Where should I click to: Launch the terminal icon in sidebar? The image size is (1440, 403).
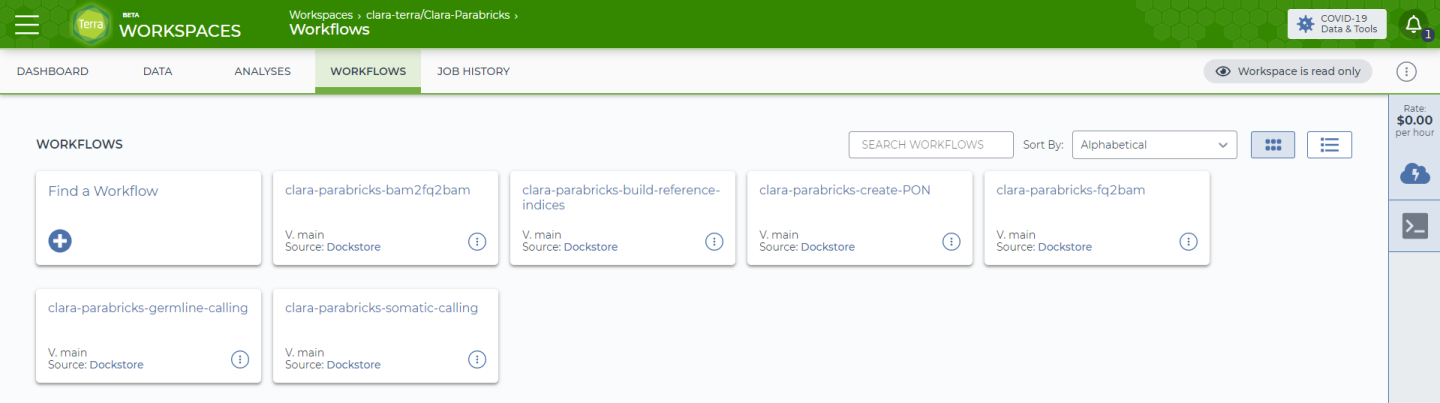1415,226
